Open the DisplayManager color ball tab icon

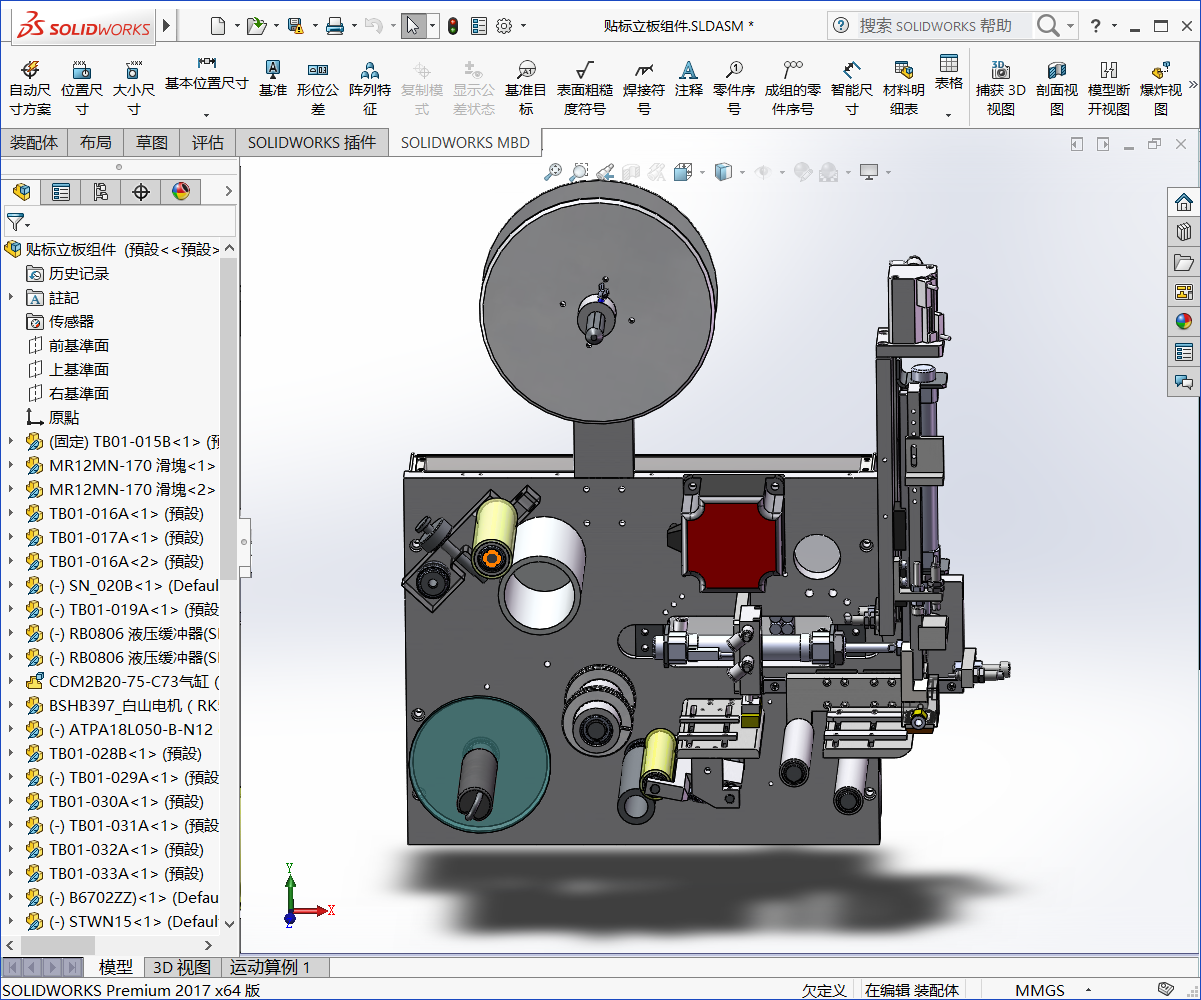(181, 192)
